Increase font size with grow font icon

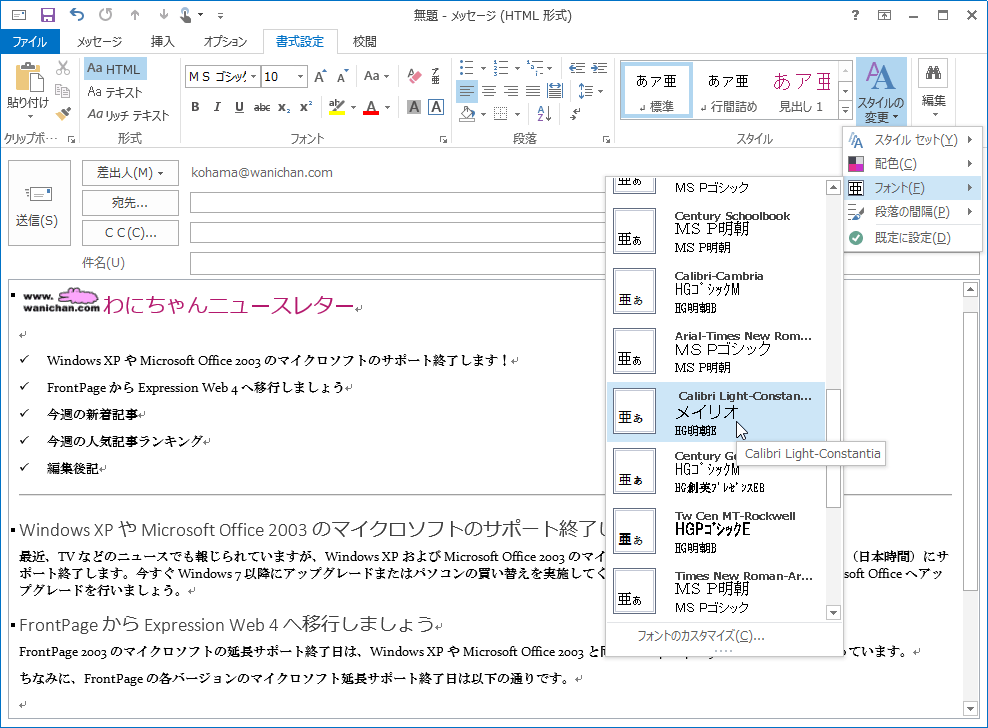320,76
